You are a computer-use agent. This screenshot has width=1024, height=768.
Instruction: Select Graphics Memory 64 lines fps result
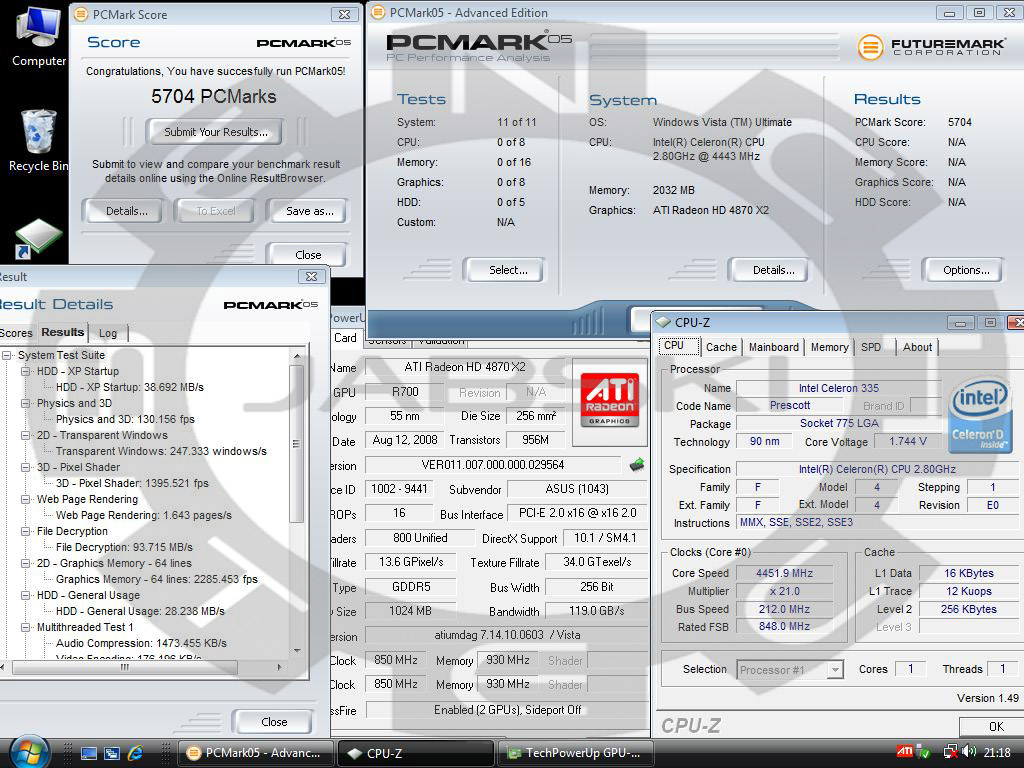click(157, 579)
